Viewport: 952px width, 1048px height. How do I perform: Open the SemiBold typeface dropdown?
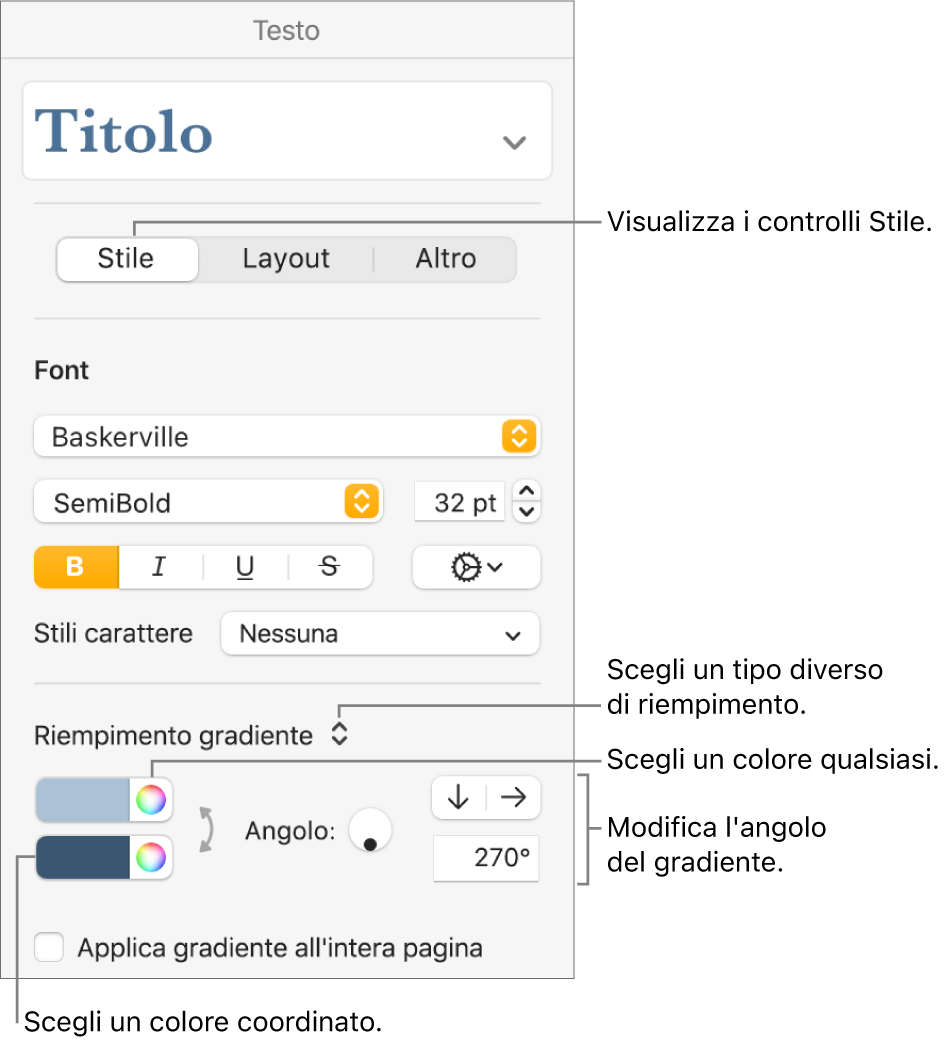[x=208, y=503]
